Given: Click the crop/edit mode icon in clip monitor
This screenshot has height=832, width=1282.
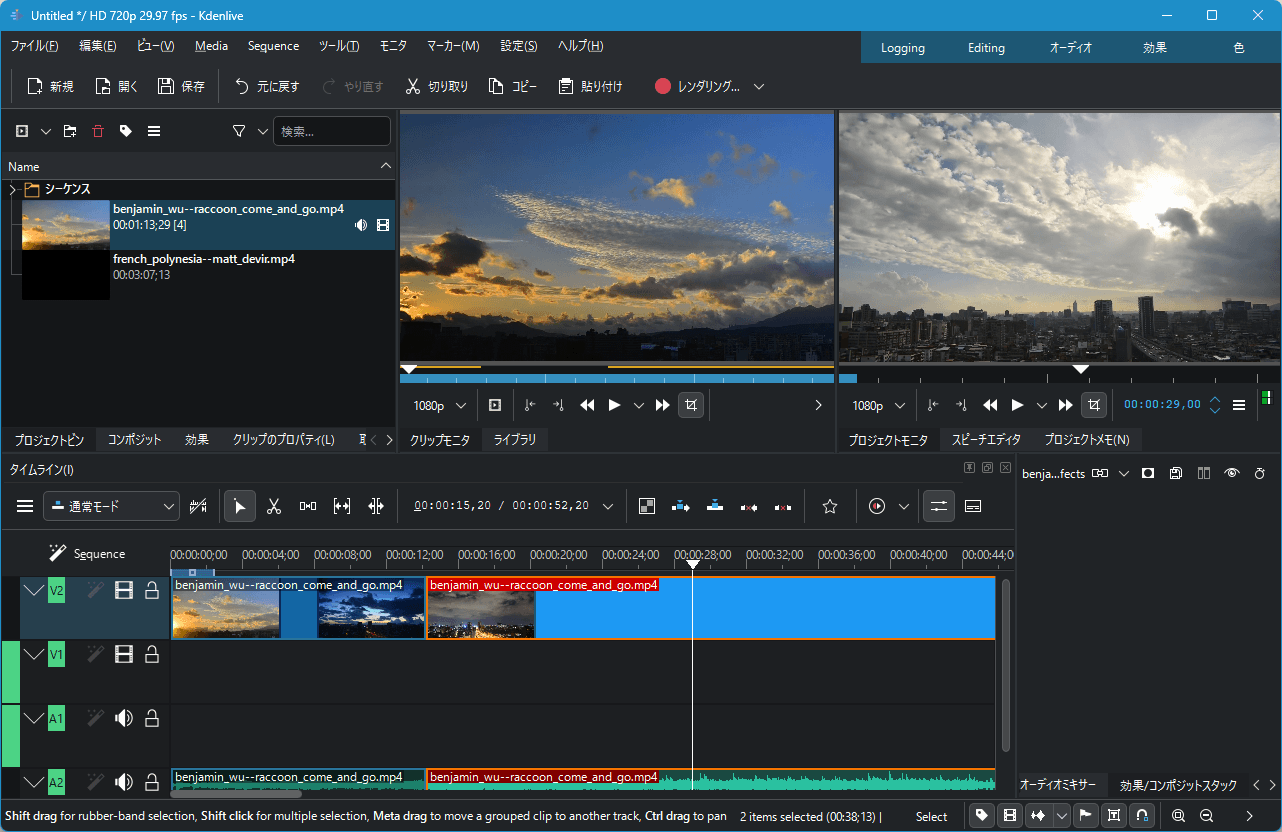Looking at the screenshot, I should point(691,405).
